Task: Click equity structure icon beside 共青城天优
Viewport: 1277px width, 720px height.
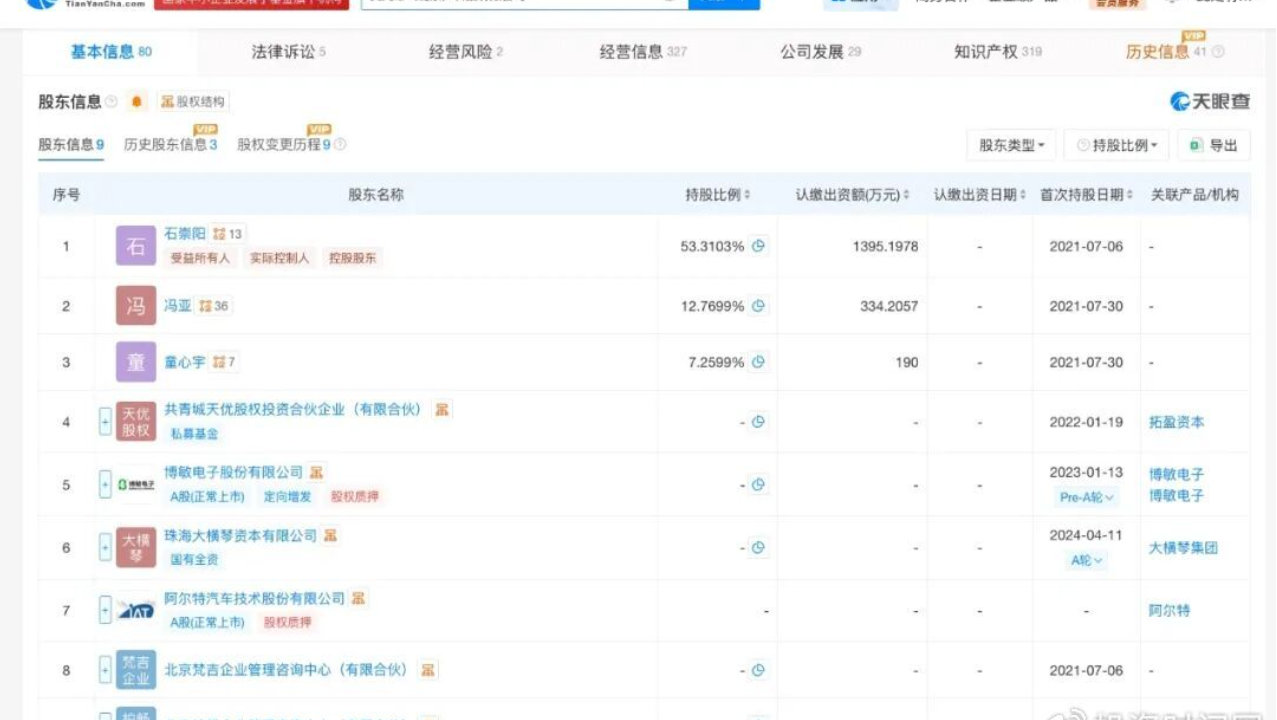Action: 441,410
